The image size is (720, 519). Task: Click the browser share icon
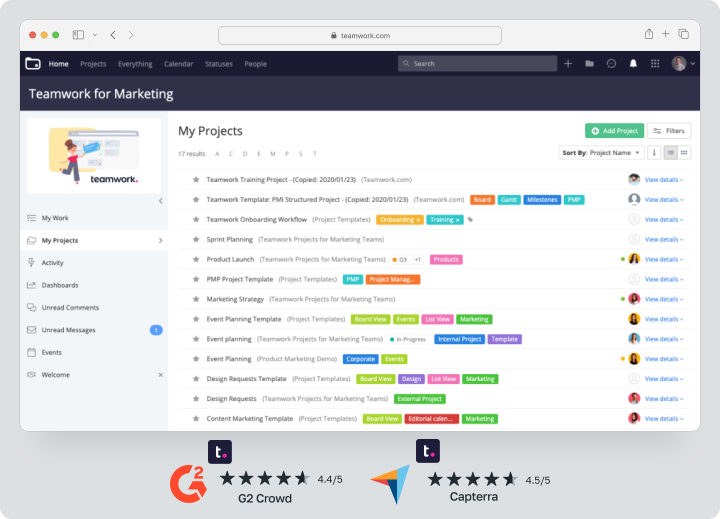[649, 34]
